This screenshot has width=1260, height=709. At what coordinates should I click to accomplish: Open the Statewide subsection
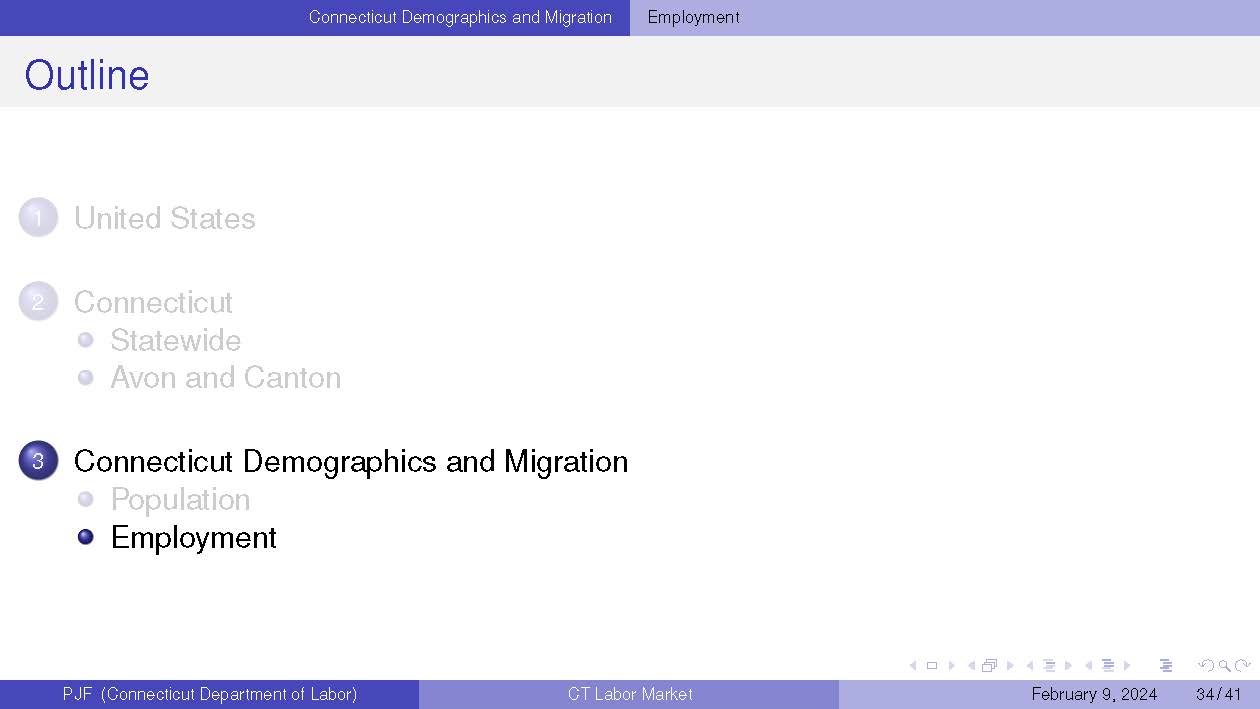pyautogui.click(x=176, y=340)
